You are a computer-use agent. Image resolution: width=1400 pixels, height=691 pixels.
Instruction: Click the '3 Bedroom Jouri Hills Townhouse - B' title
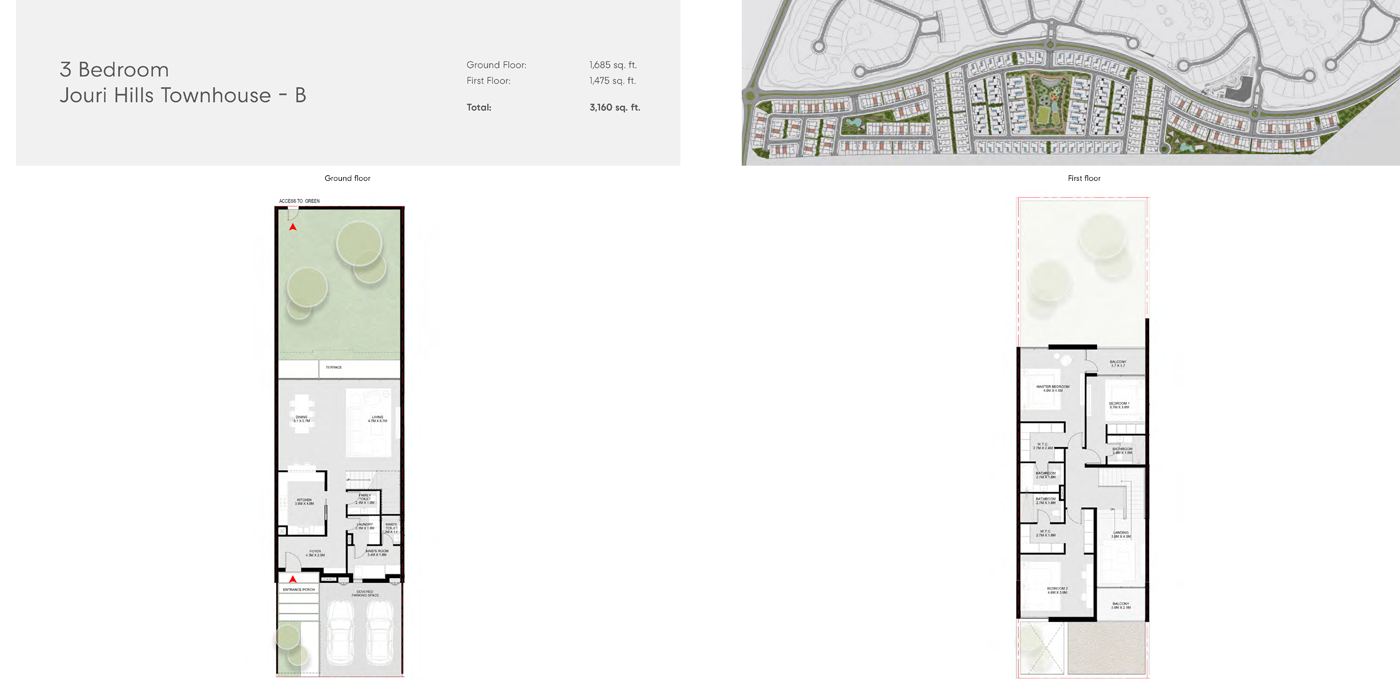pyautogui.click(x=183, y=82)
